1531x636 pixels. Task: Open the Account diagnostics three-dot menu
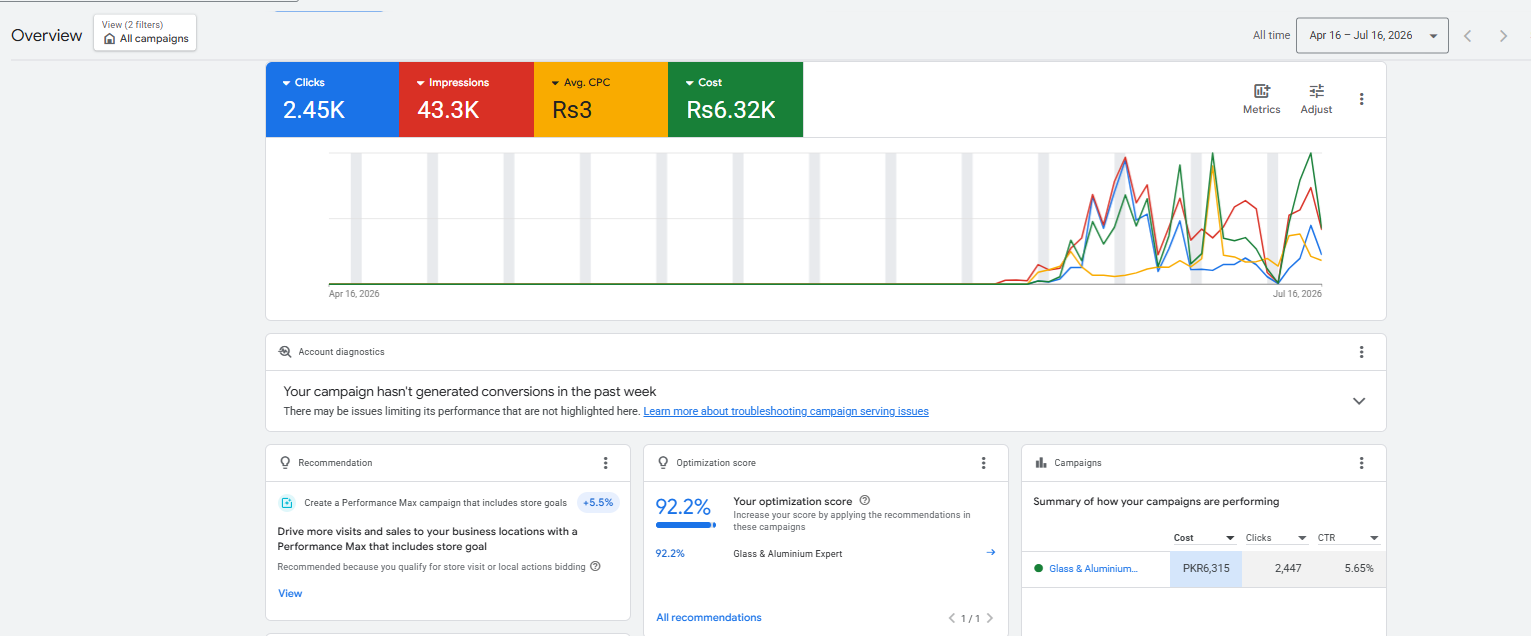[x=1361, y=352]
